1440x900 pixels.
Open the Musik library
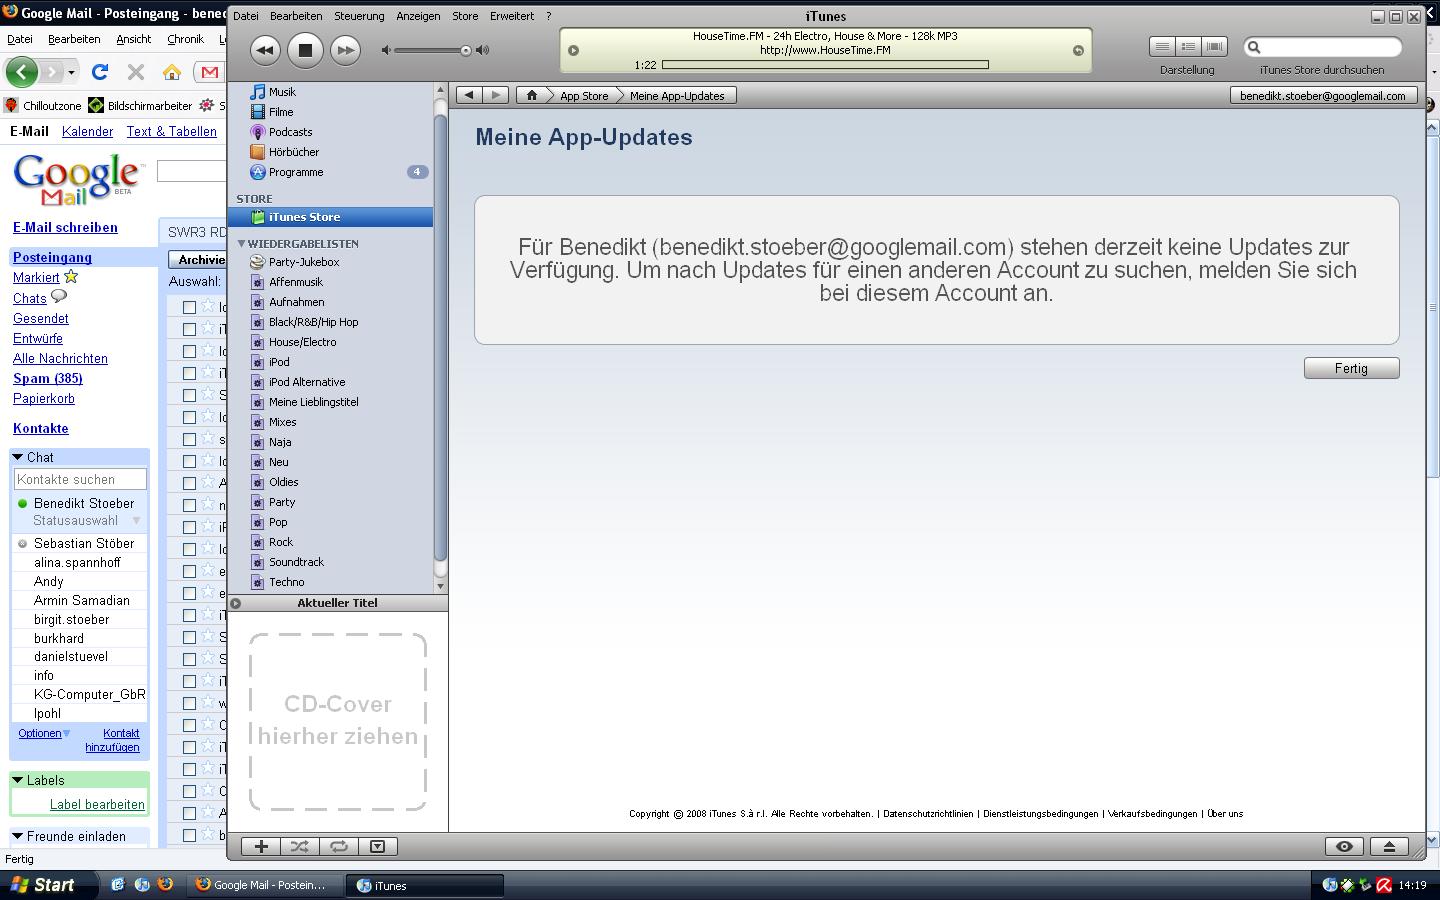tap(282, 92)
